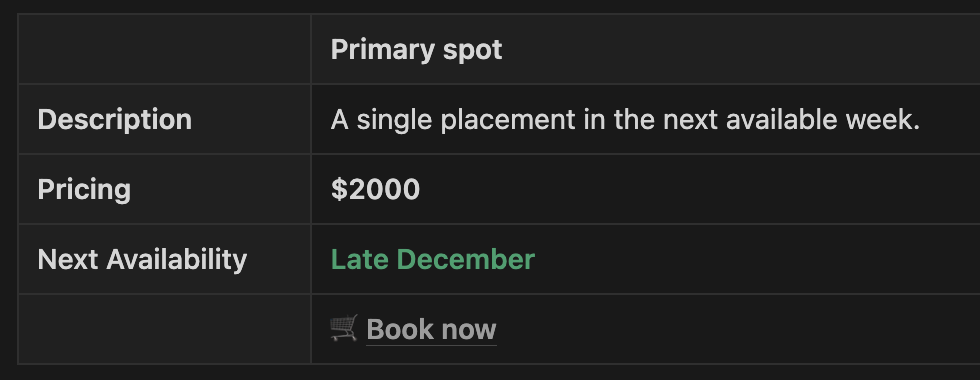The image size is (980, 380).
Task: Click the word "Late" in green text
Action: click(x=359, y=259)
